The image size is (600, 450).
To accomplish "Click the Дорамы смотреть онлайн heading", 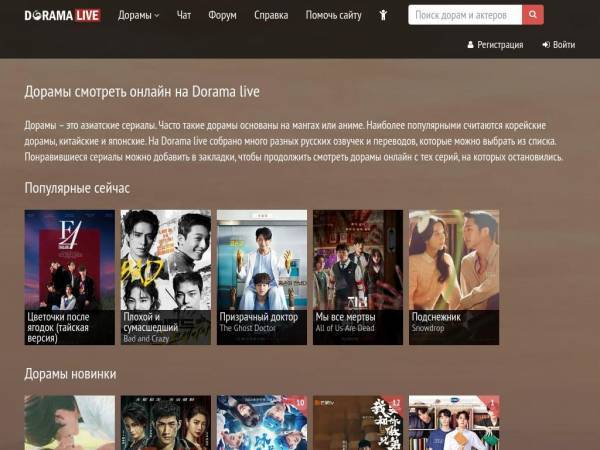I will point(142,92).
